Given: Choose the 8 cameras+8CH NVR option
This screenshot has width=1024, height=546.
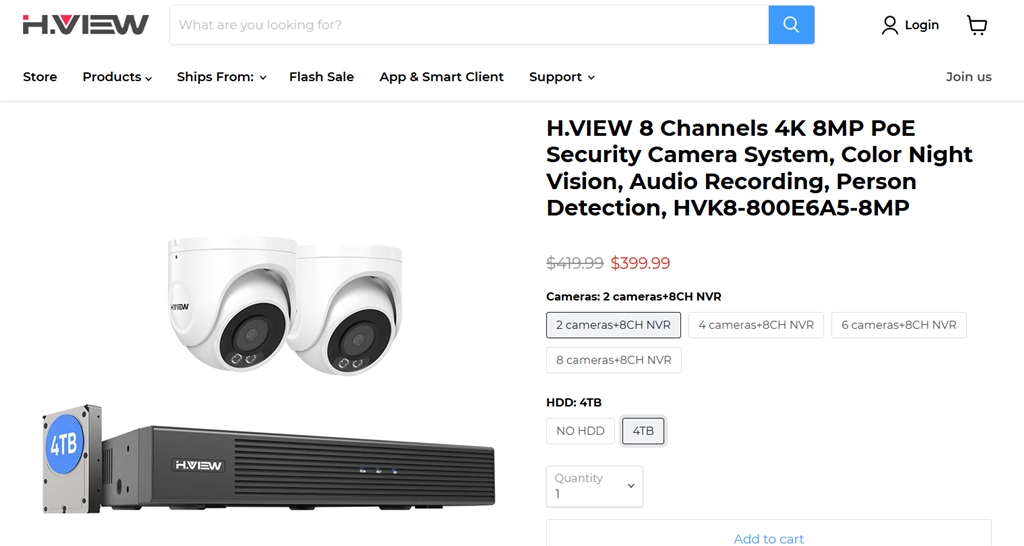Looking at the screenshot, I should (614, 360).
